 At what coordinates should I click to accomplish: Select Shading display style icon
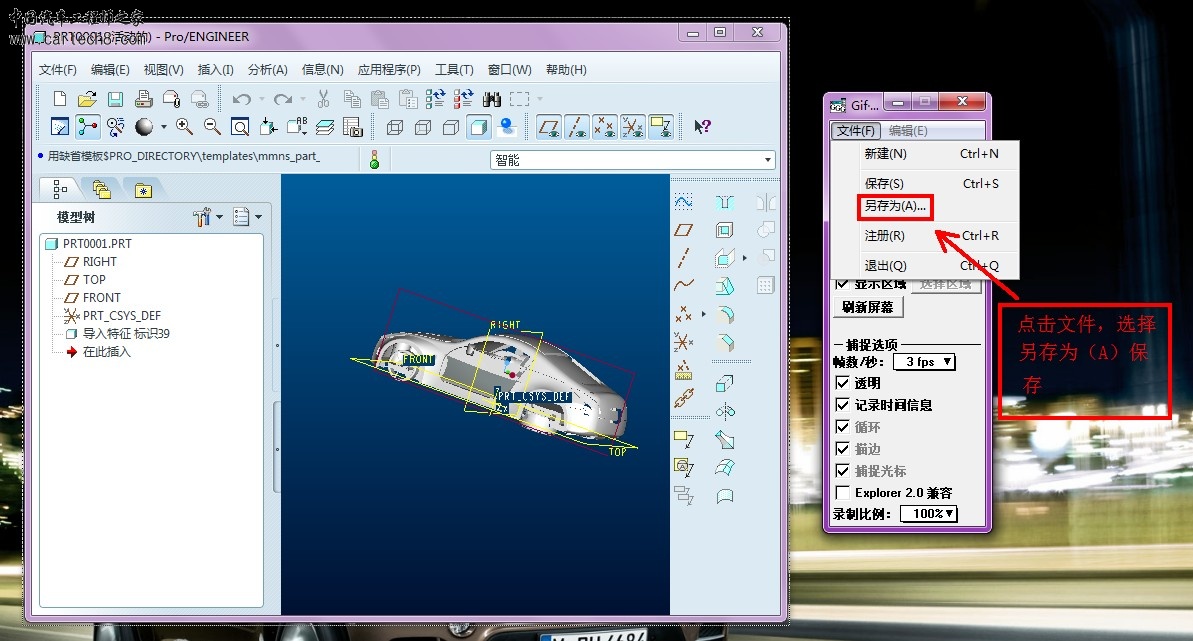click(479, 127)
